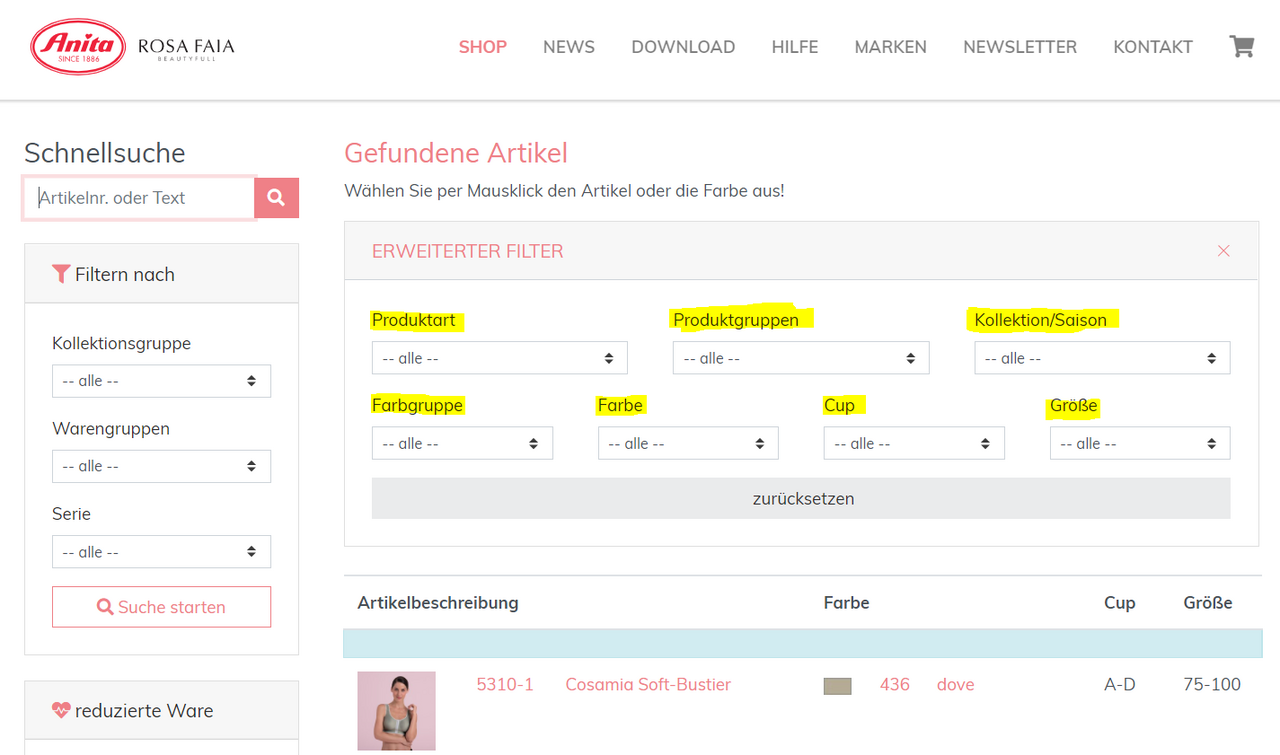
Task: Open the Serie dropdown
Action: (x=161, y=552)
